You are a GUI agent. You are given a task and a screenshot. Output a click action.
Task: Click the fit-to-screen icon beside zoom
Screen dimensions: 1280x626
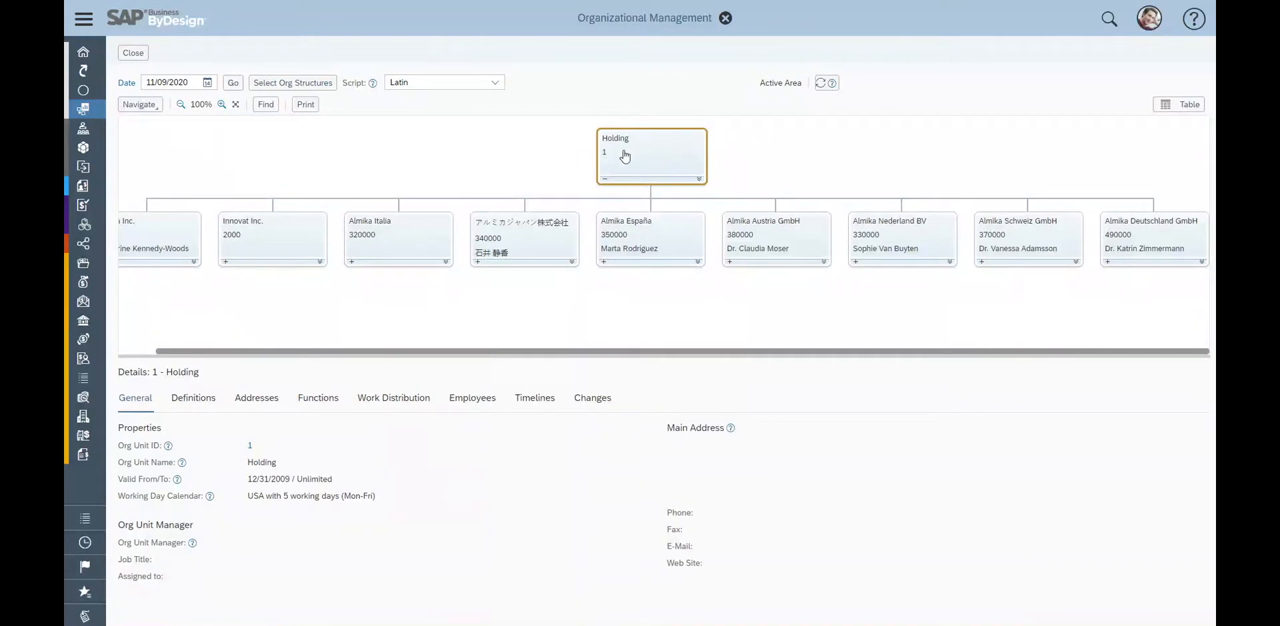[x=236, y=104]
